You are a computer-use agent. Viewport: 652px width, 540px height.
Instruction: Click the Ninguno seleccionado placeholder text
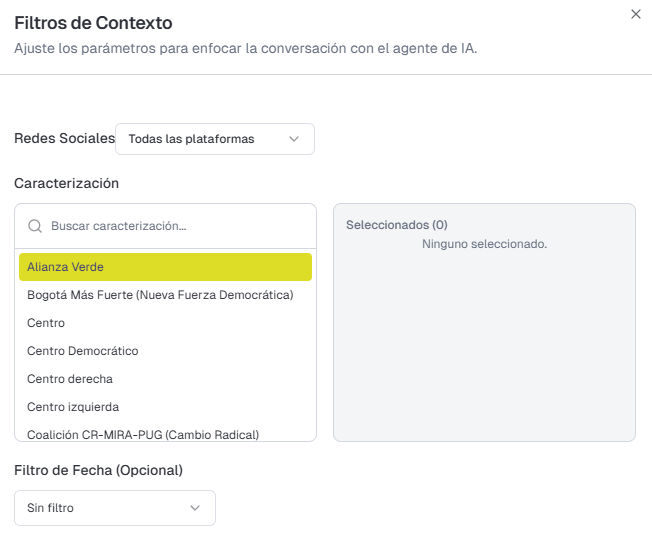tap(484, 244)
